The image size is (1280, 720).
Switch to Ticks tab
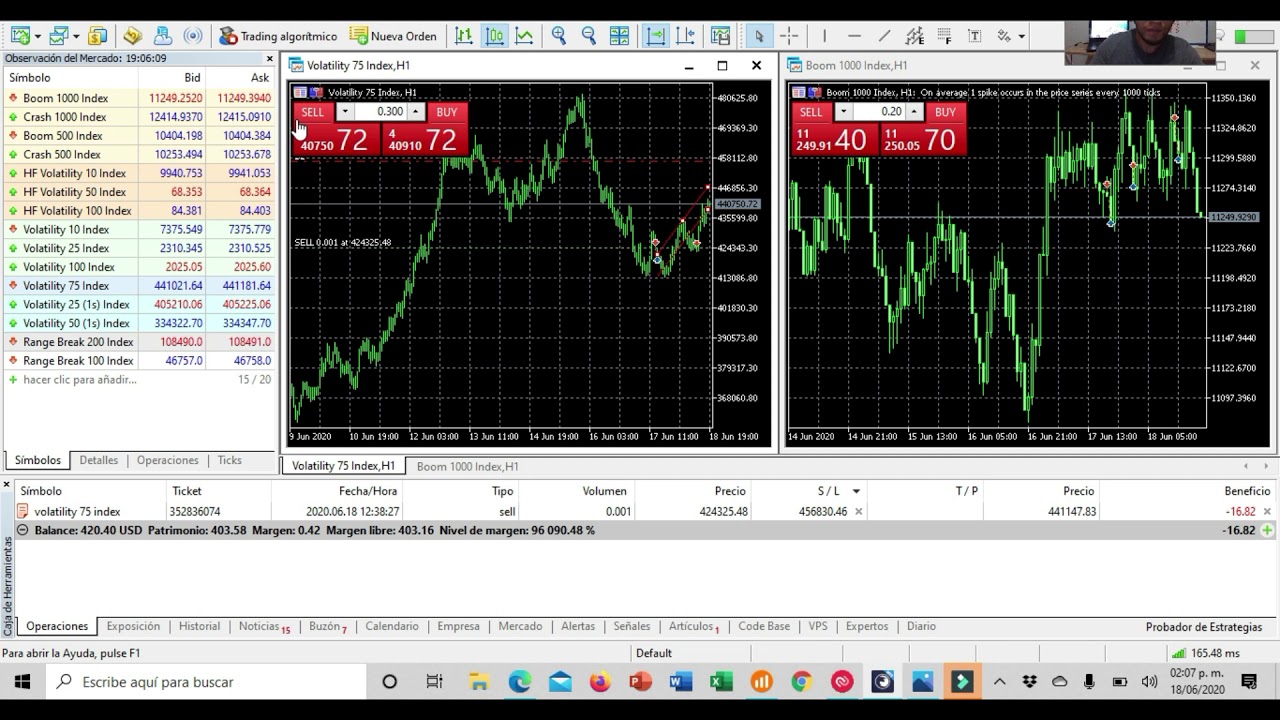(229, 460)
